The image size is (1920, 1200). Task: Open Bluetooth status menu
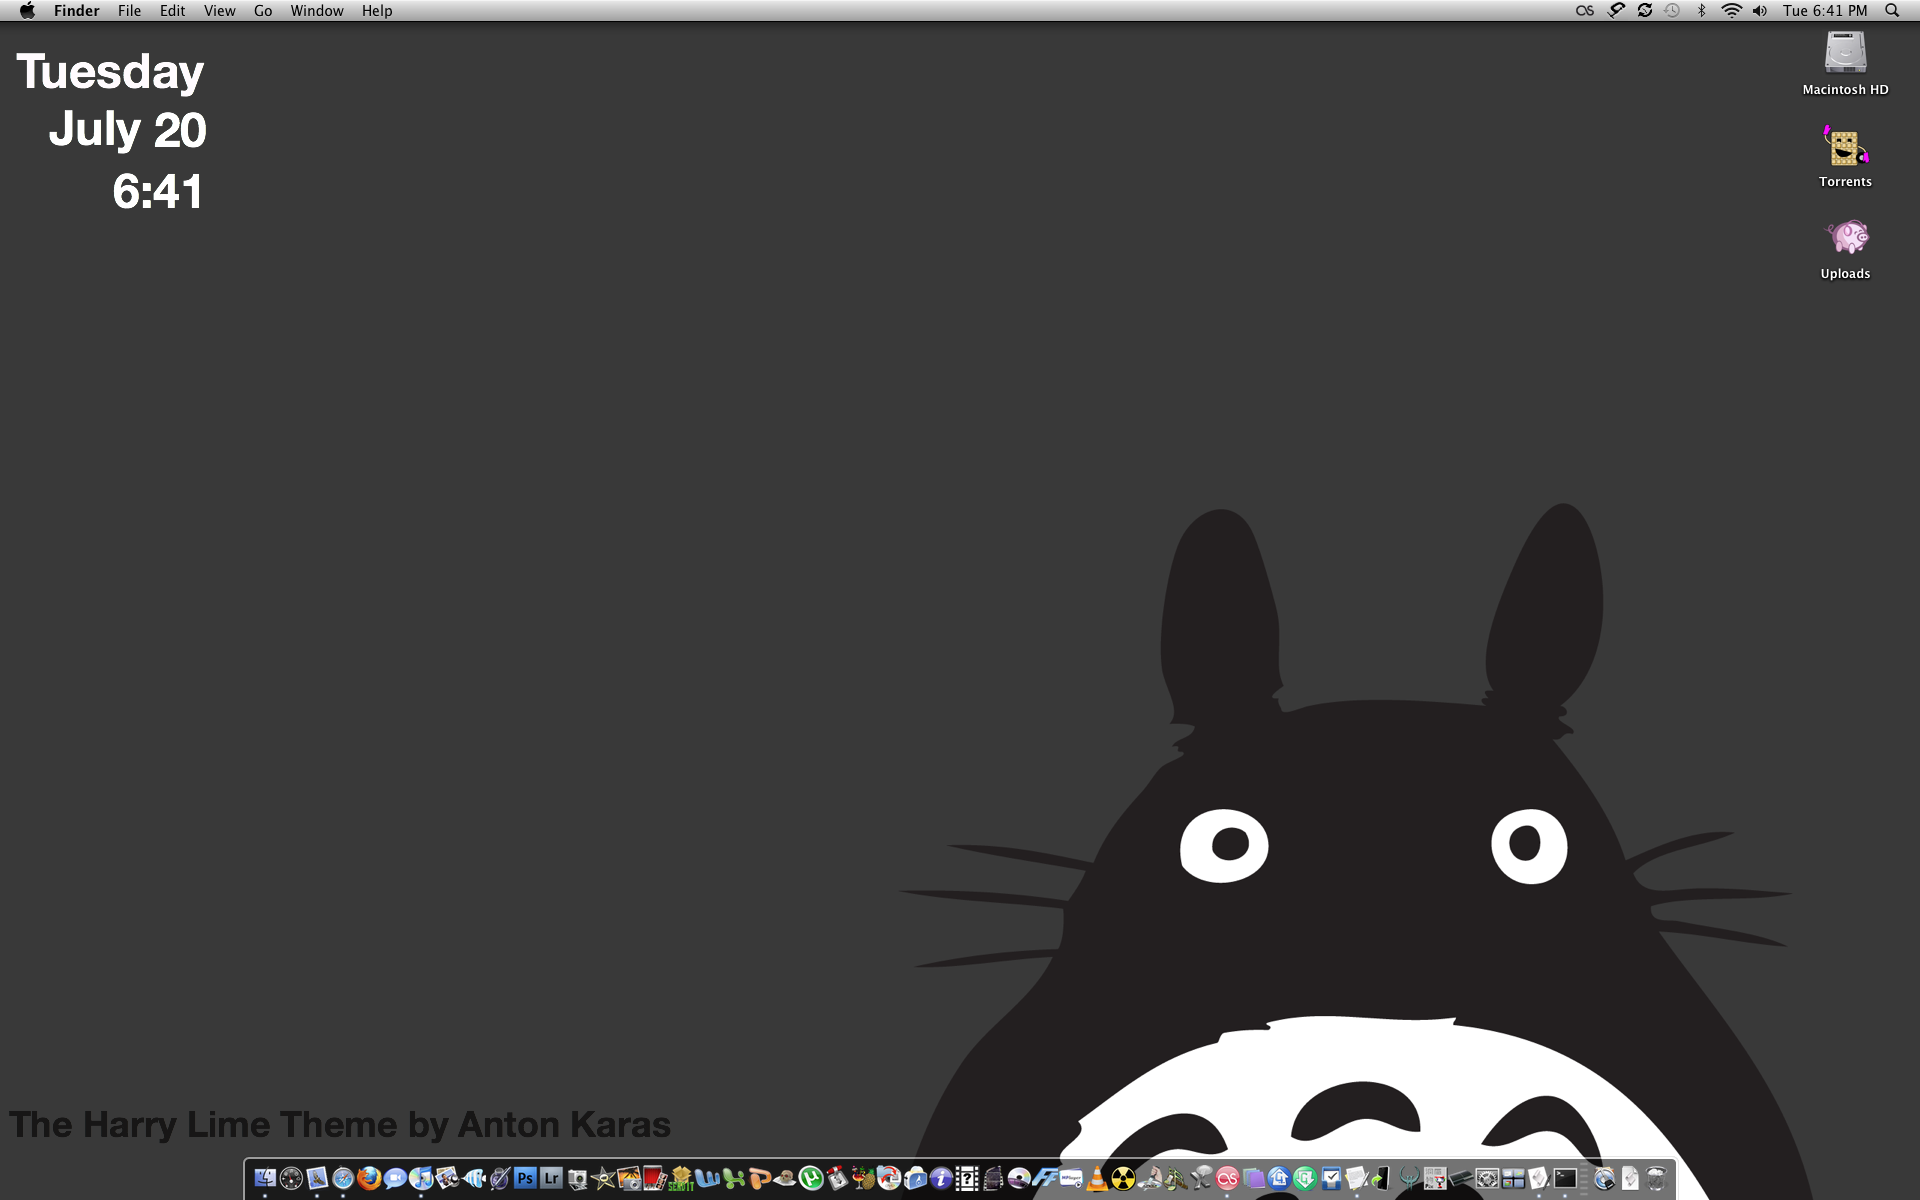coord(1702,11)
